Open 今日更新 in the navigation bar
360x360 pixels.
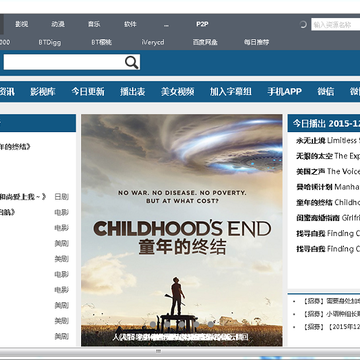[x=88, y=92]
